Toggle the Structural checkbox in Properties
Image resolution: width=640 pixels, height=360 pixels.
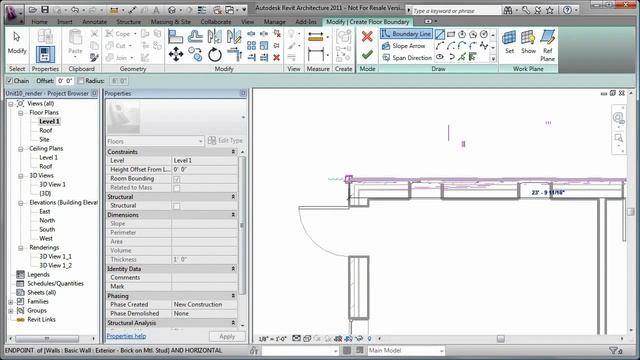(177, 206)
